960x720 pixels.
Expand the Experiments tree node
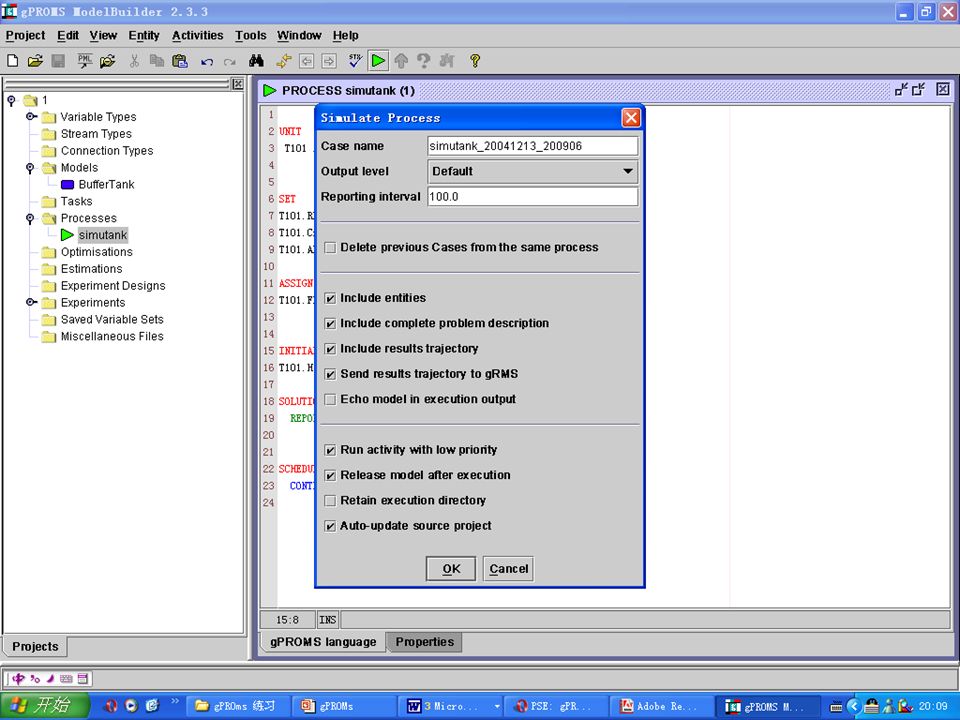(31, 302)
